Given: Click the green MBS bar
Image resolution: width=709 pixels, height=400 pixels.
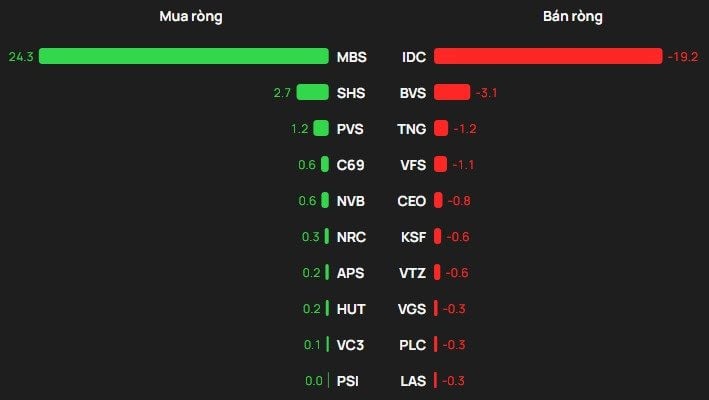Looking at the screenshot, I should point(184,56).
